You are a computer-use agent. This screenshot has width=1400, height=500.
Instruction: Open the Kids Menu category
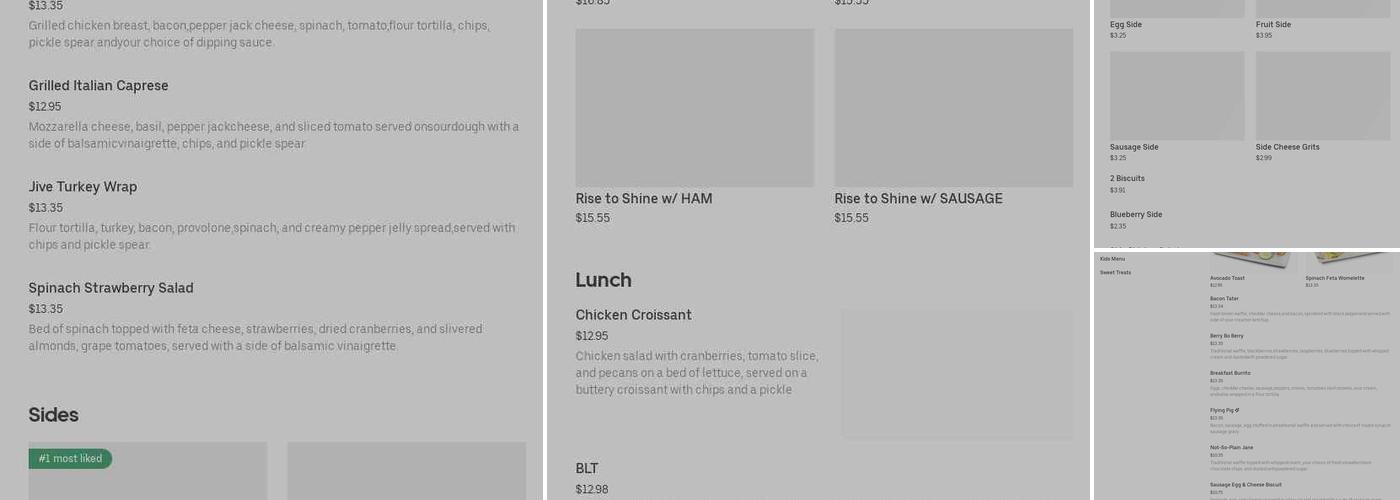(1112, 259)
